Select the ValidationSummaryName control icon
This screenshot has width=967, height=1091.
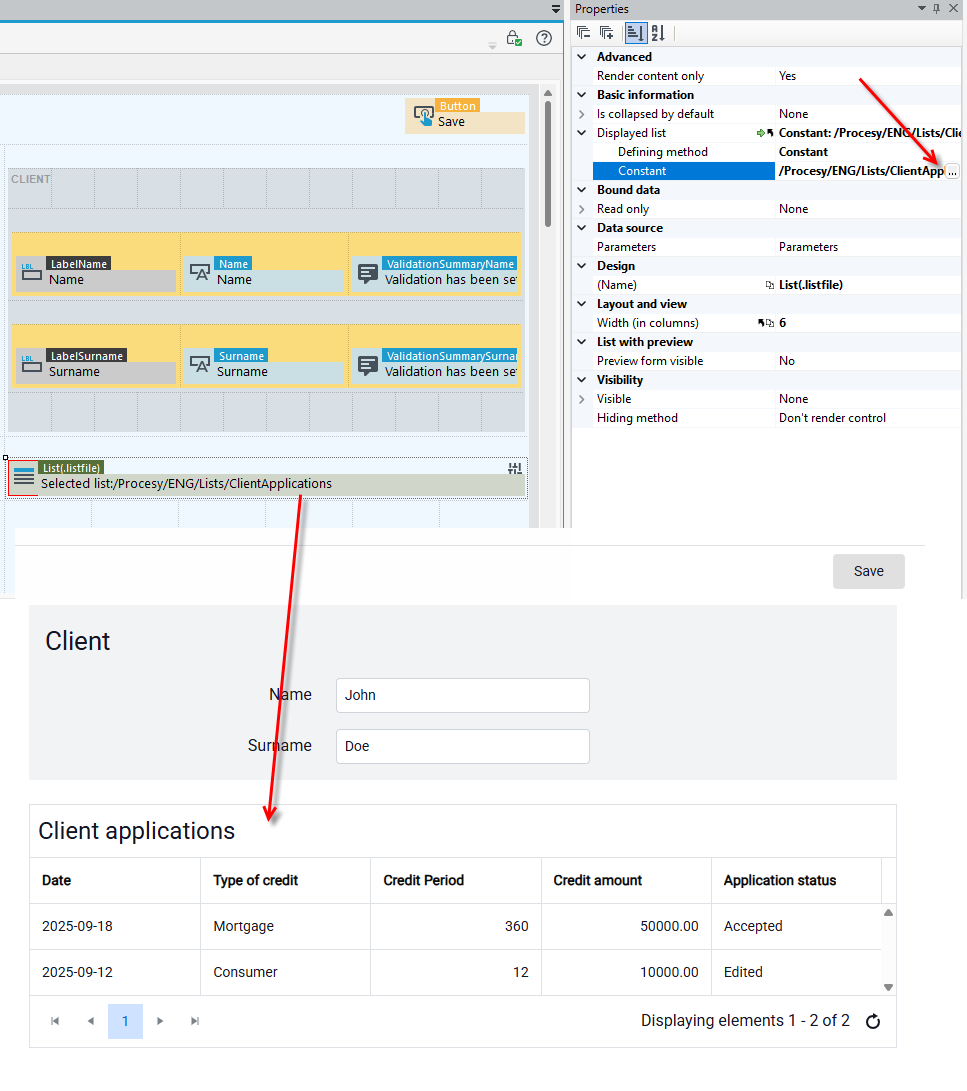coord(368,272)
